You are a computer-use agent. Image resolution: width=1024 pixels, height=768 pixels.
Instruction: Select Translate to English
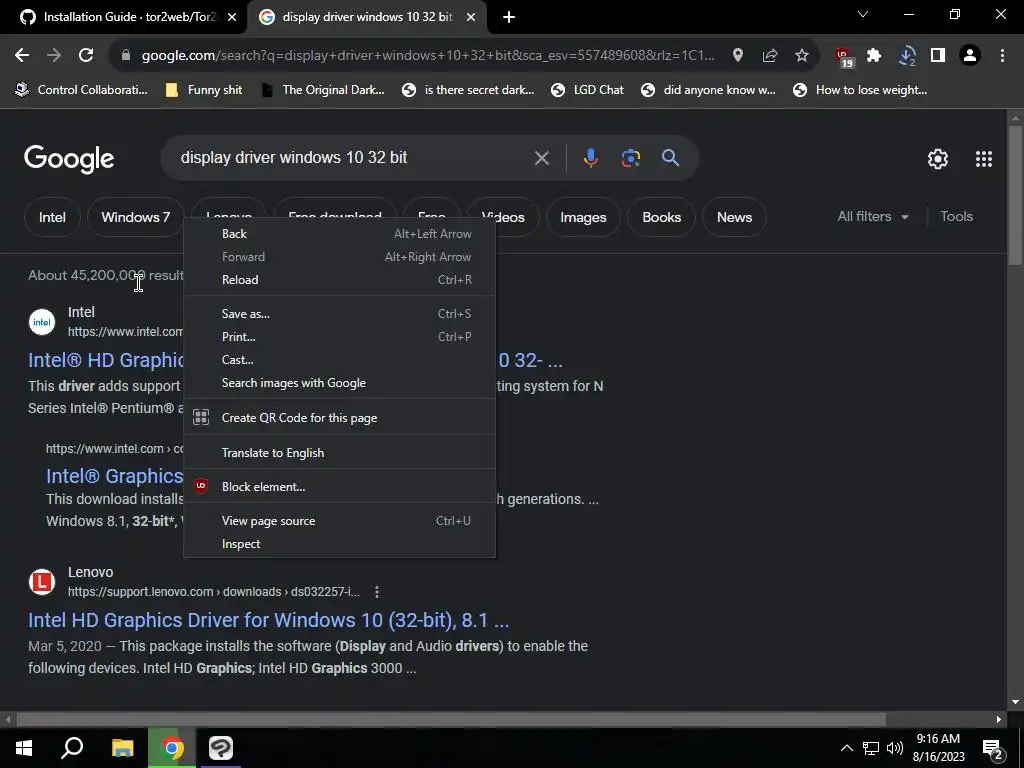point(339,453)
